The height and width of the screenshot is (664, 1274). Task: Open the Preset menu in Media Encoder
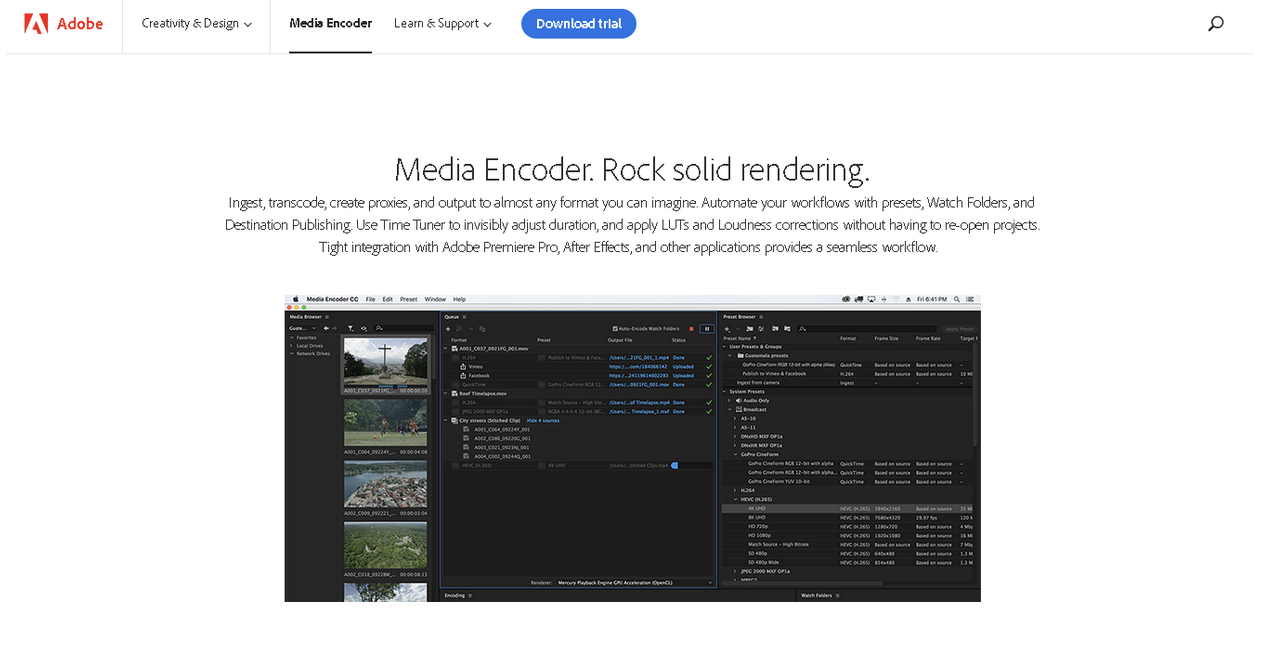coord(408,299)
